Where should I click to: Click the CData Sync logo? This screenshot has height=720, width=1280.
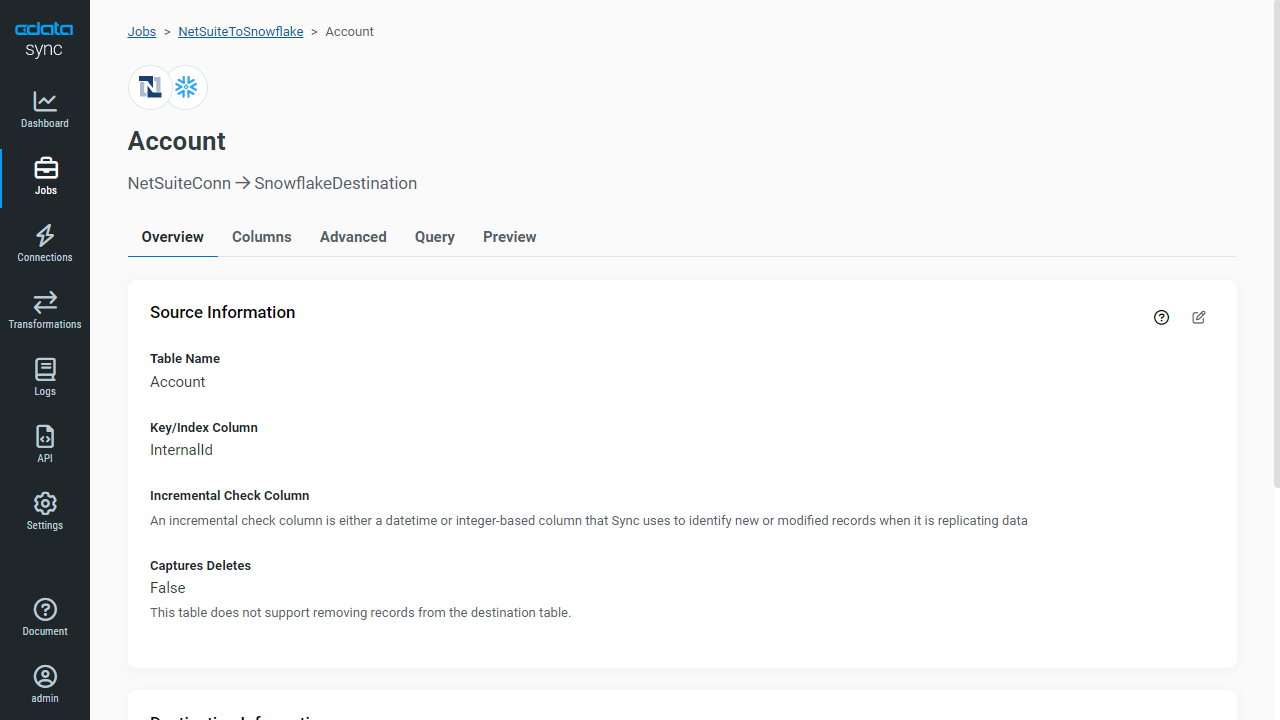pyautogui.click(x=44, y=40)
